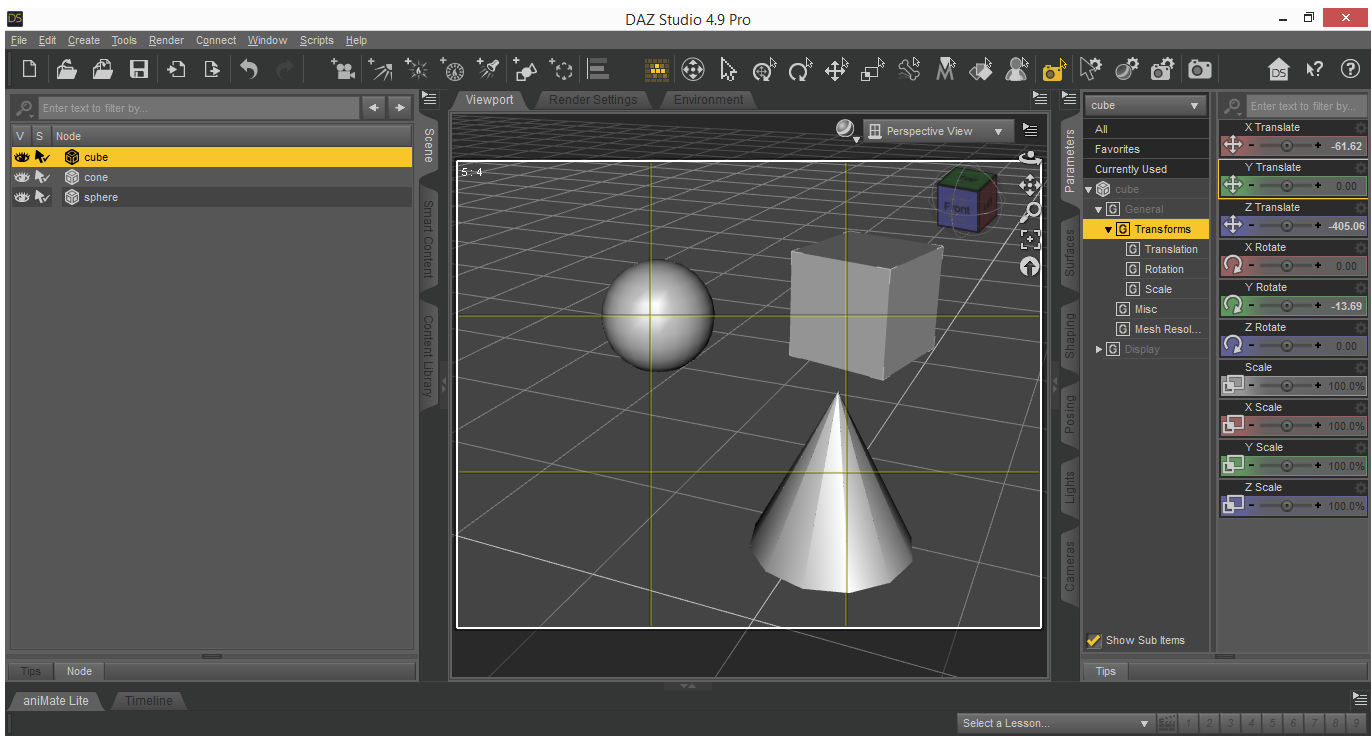This screenshot has height=736, width=1372.
Task: Open the new file icon
Action: [30, 69]
